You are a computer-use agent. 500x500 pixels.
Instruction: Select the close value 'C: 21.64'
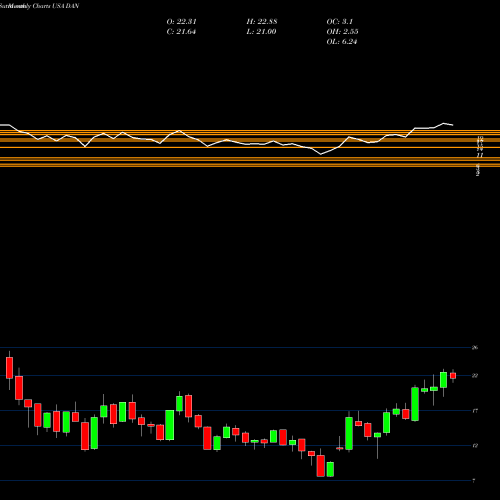point(181,32)
